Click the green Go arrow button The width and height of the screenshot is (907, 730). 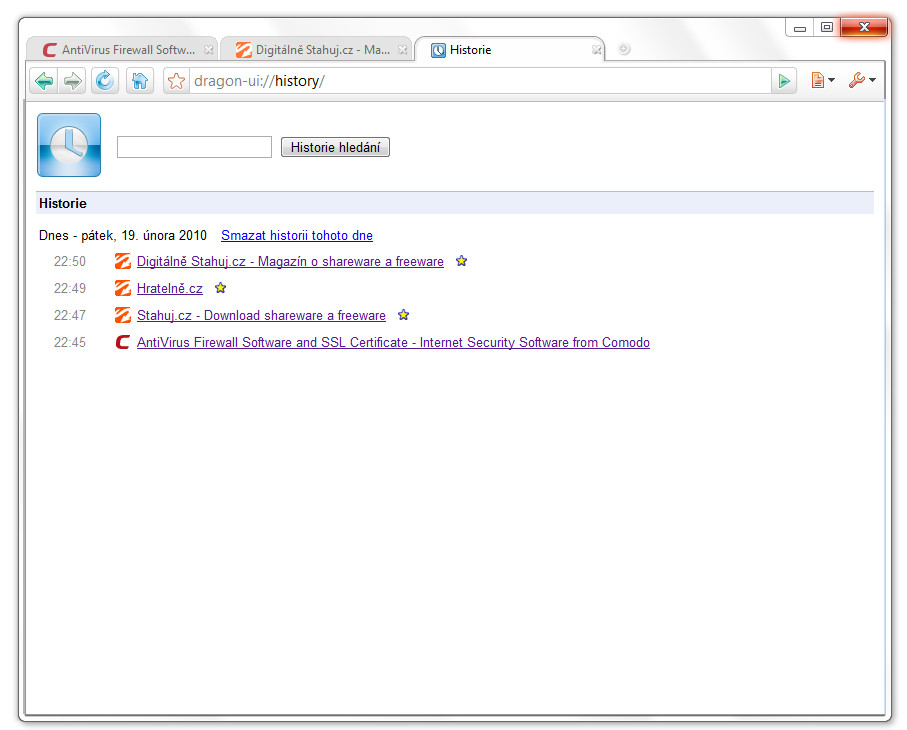tap(784, 81)
